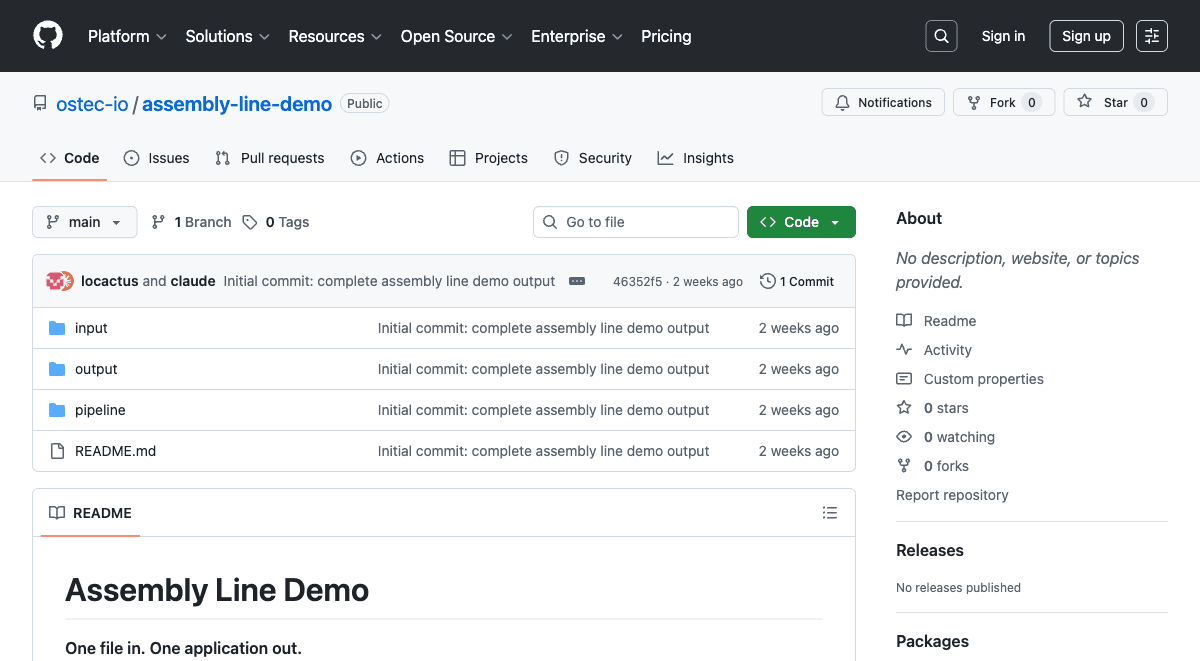The height and width of the screenshot is (661, 1200).
Task: Open the pipeline folder icon
Action: coord(57,409)
